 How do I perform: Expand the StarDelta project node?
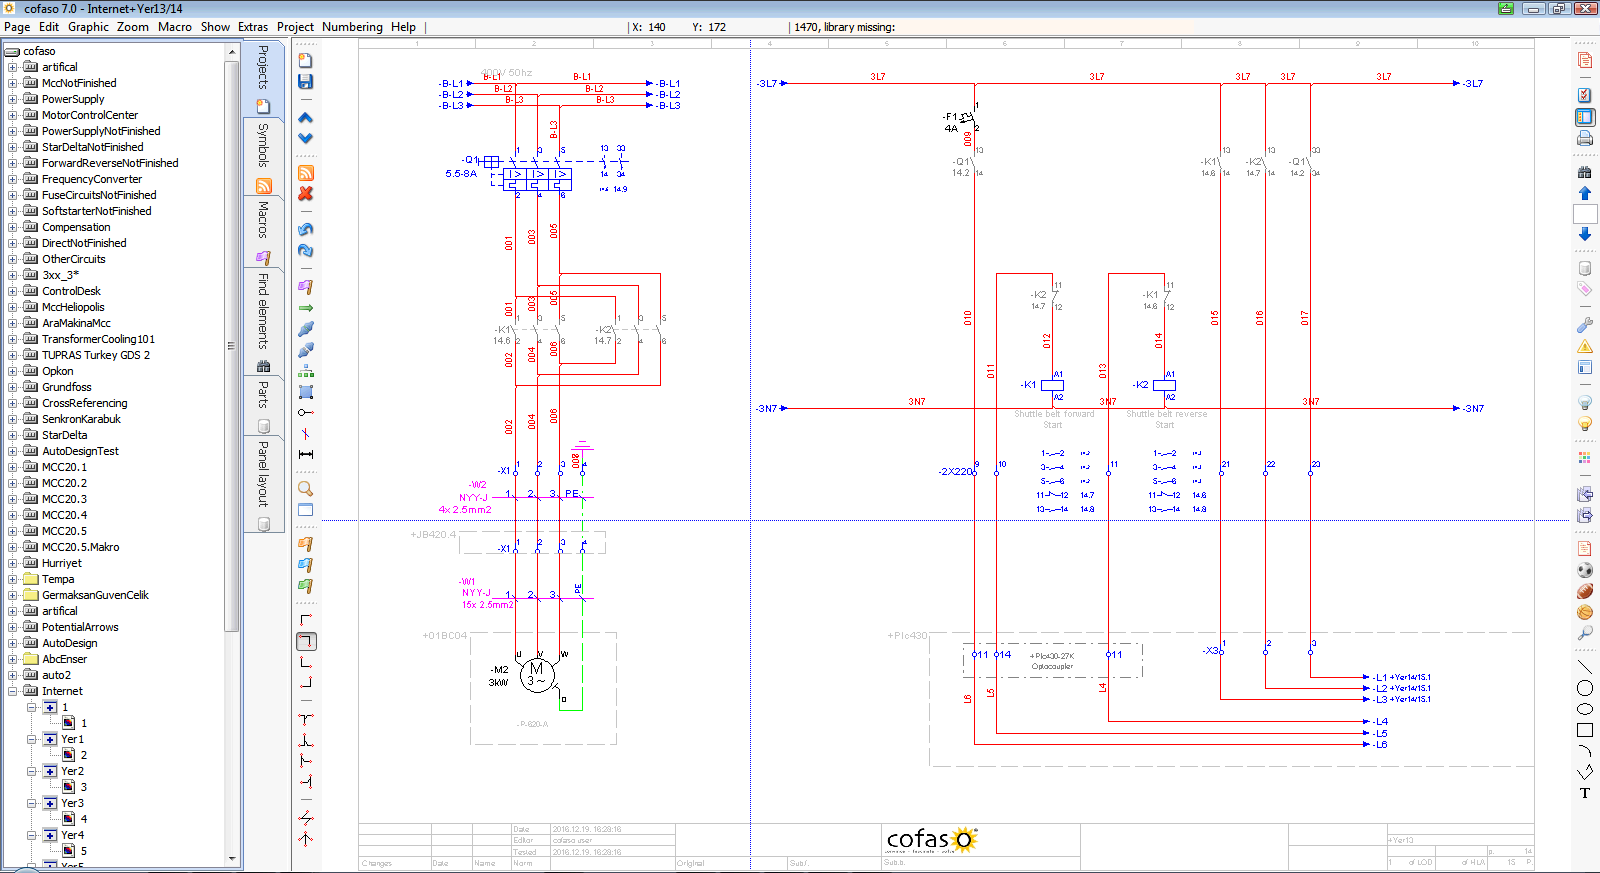click(x=13, y=435)
